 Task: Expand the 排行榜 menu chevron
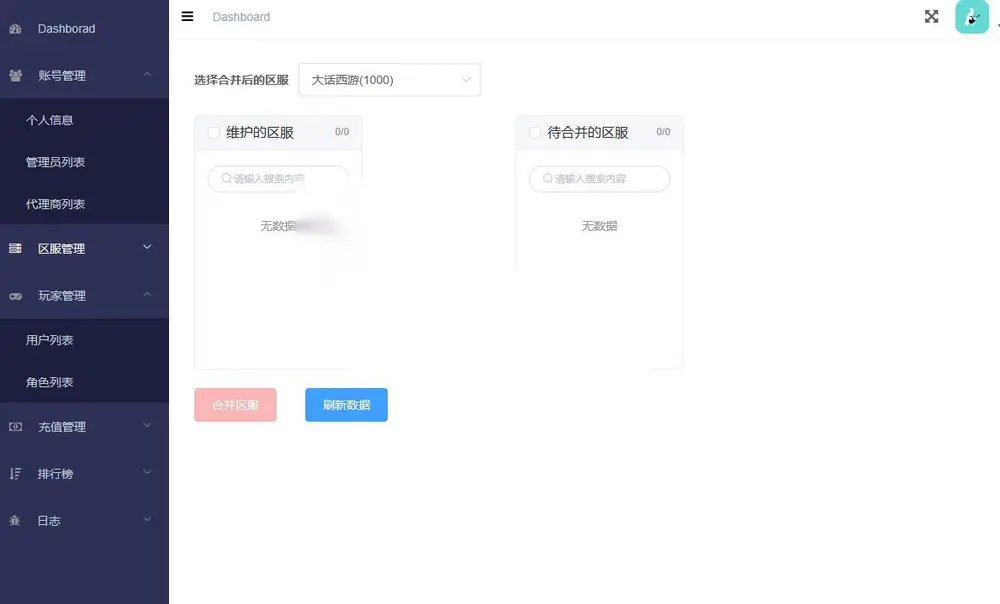point(147,473)
